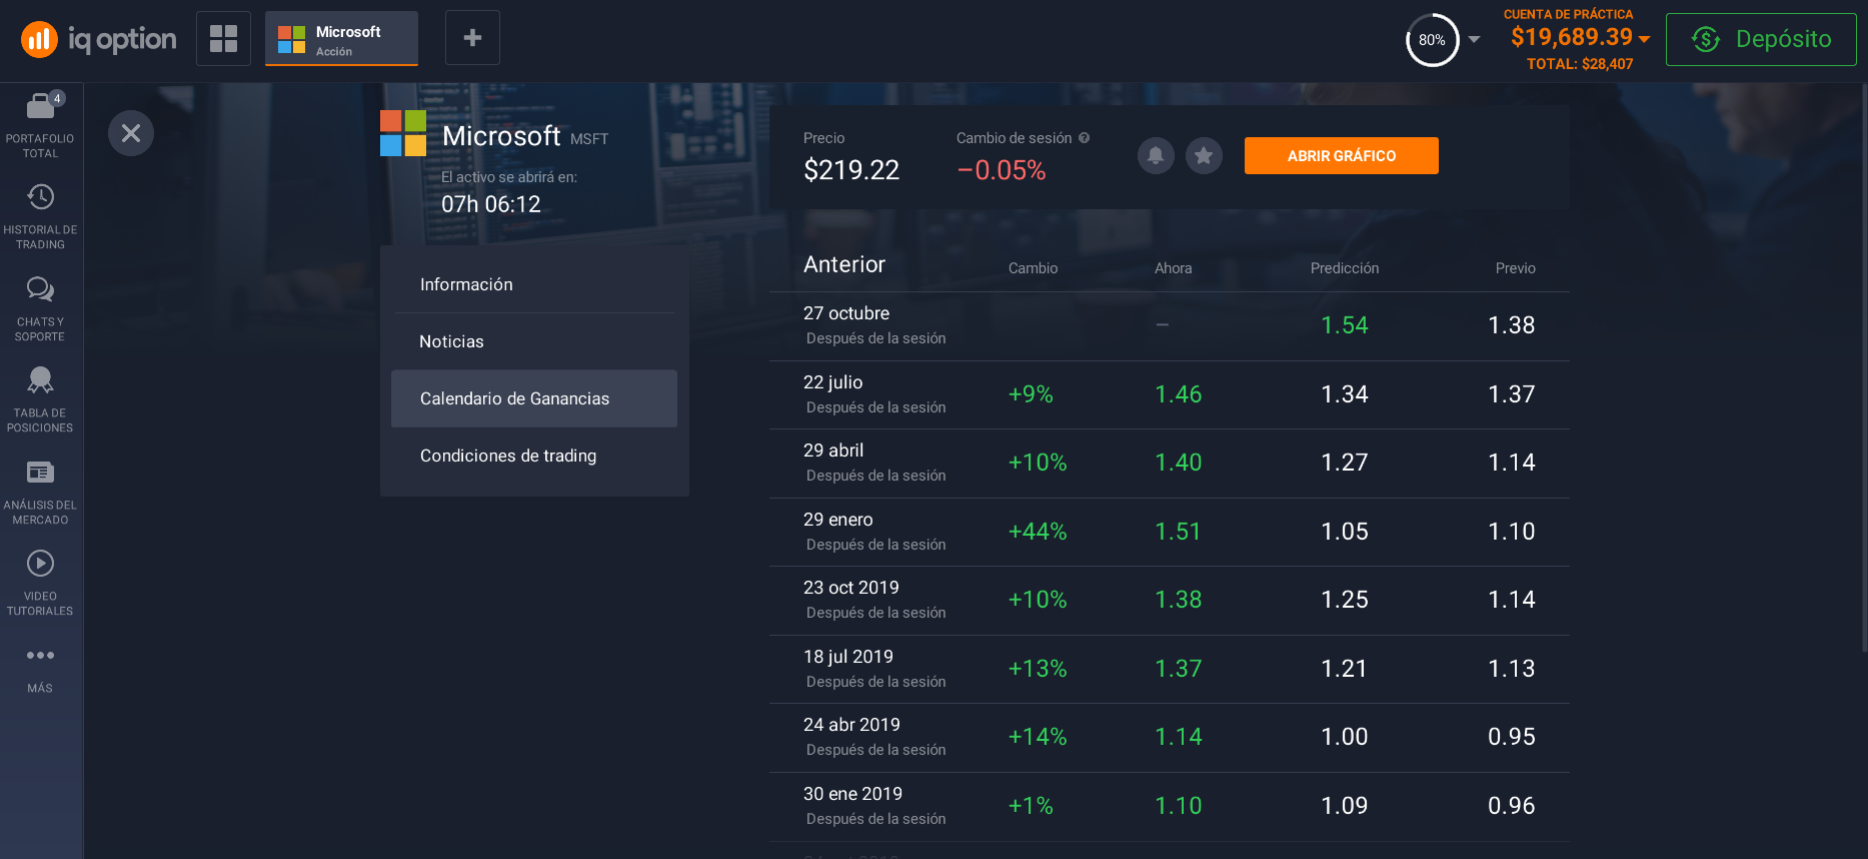Open Historial de Trading
The image size is (1868, 859).
40,217
